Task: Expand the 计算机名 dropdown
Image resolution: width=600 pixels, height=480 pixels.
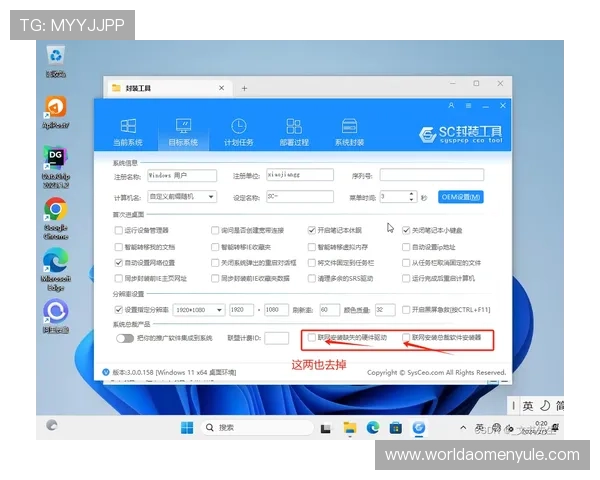Action: [210, 197]
